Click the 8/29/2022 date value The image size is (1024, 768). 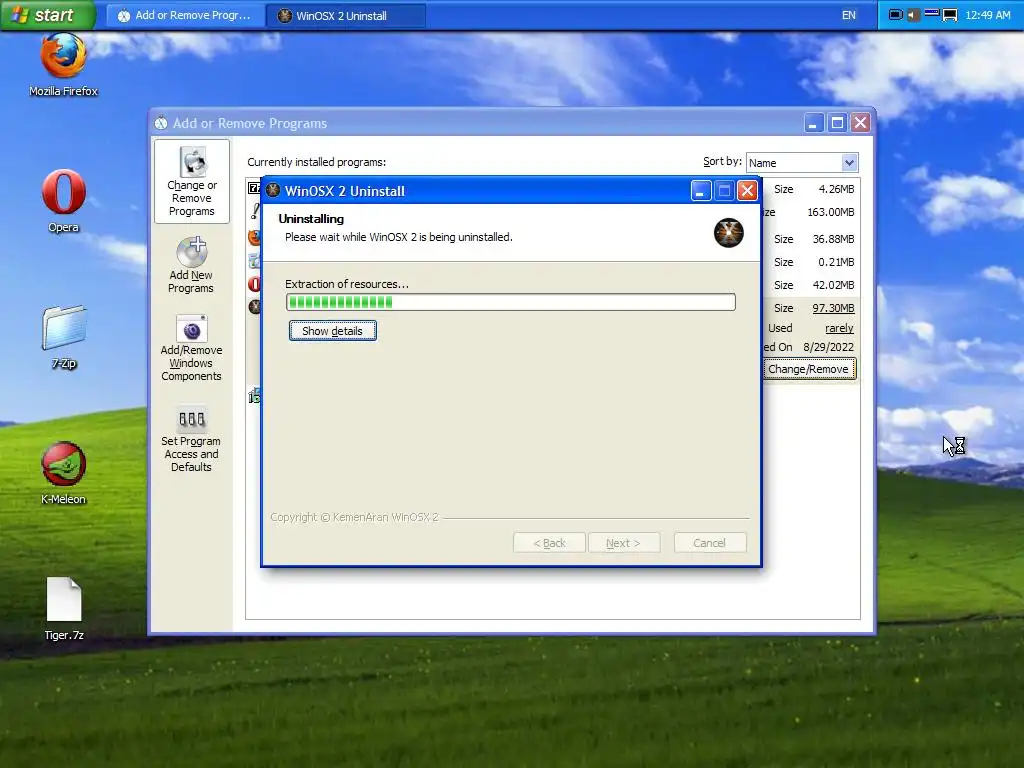tap(828, 347)
